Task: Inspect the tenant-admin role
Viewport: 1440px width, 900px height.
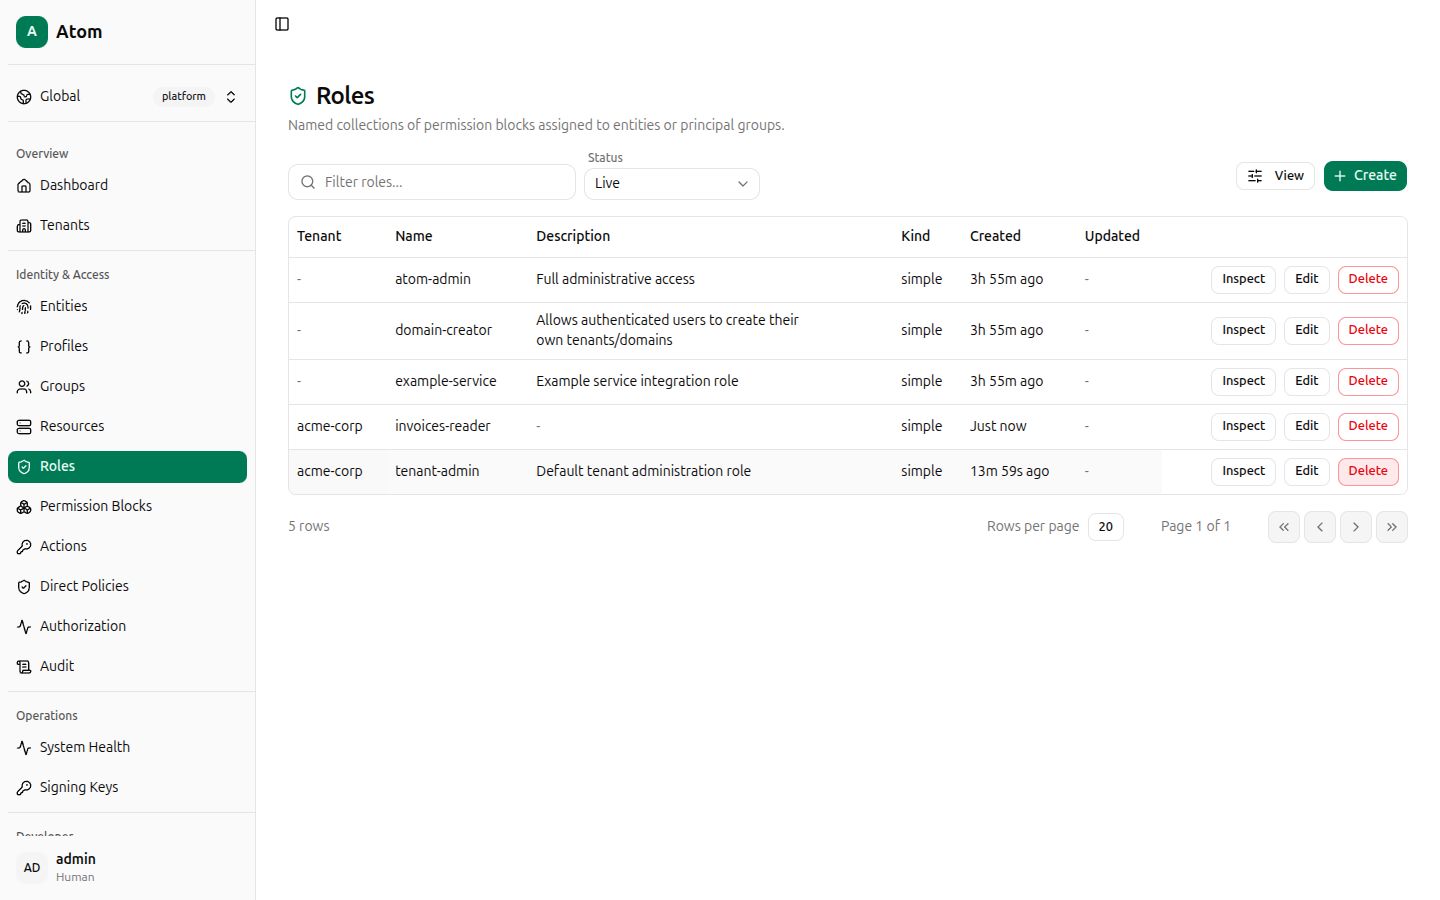Action: (x=1243, y=472)
